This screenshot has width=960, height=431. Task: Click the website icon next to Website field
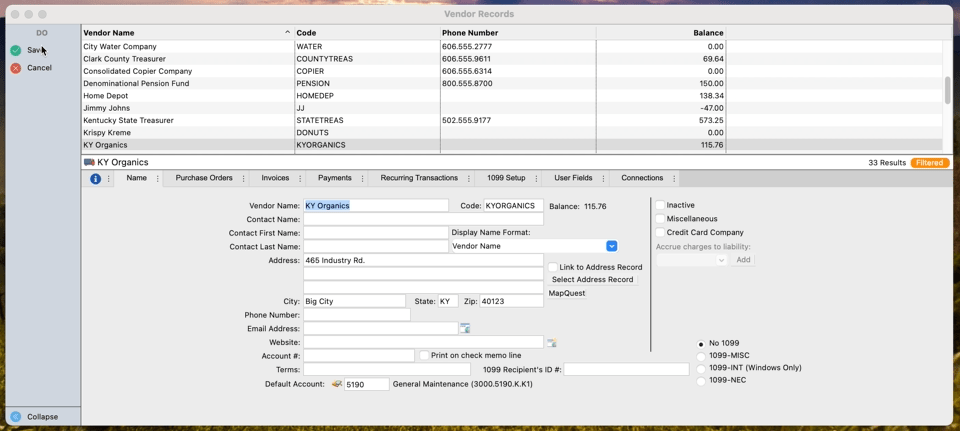(551, 342)
